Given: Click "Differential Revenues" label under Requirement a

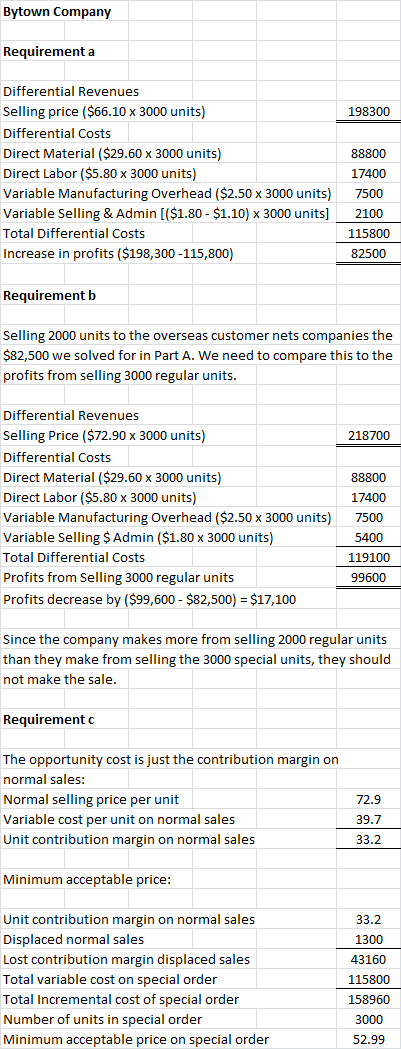Looking at the screenshot, I should tap(71, 92).
